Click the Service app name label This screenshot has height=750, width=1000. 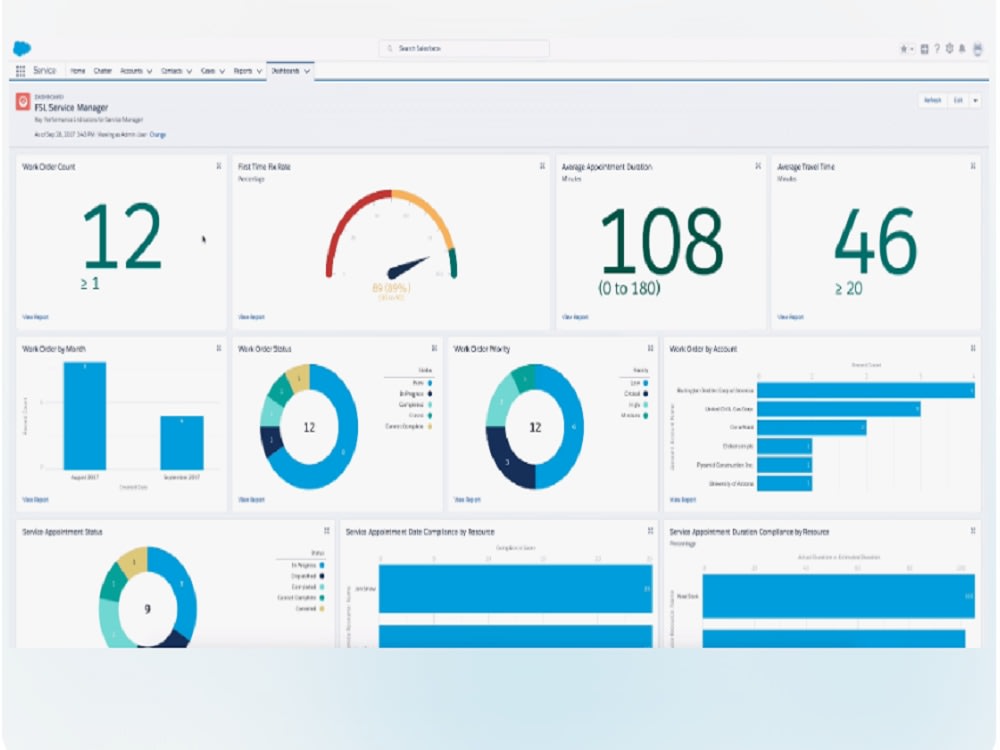45,71
